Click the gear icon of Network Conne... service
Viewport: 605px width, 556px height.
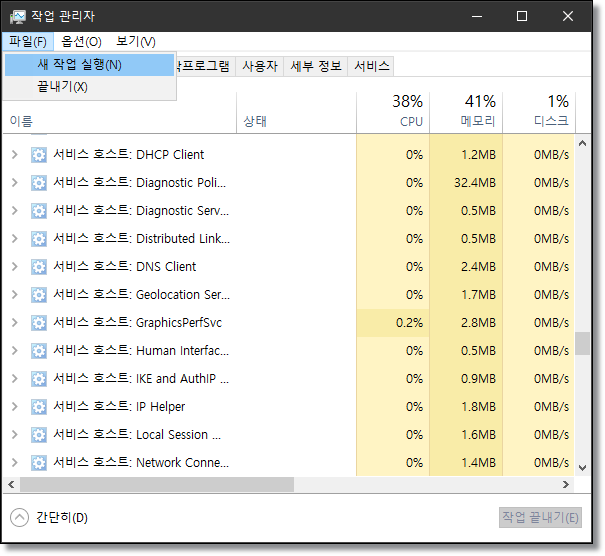click(39, 463)
